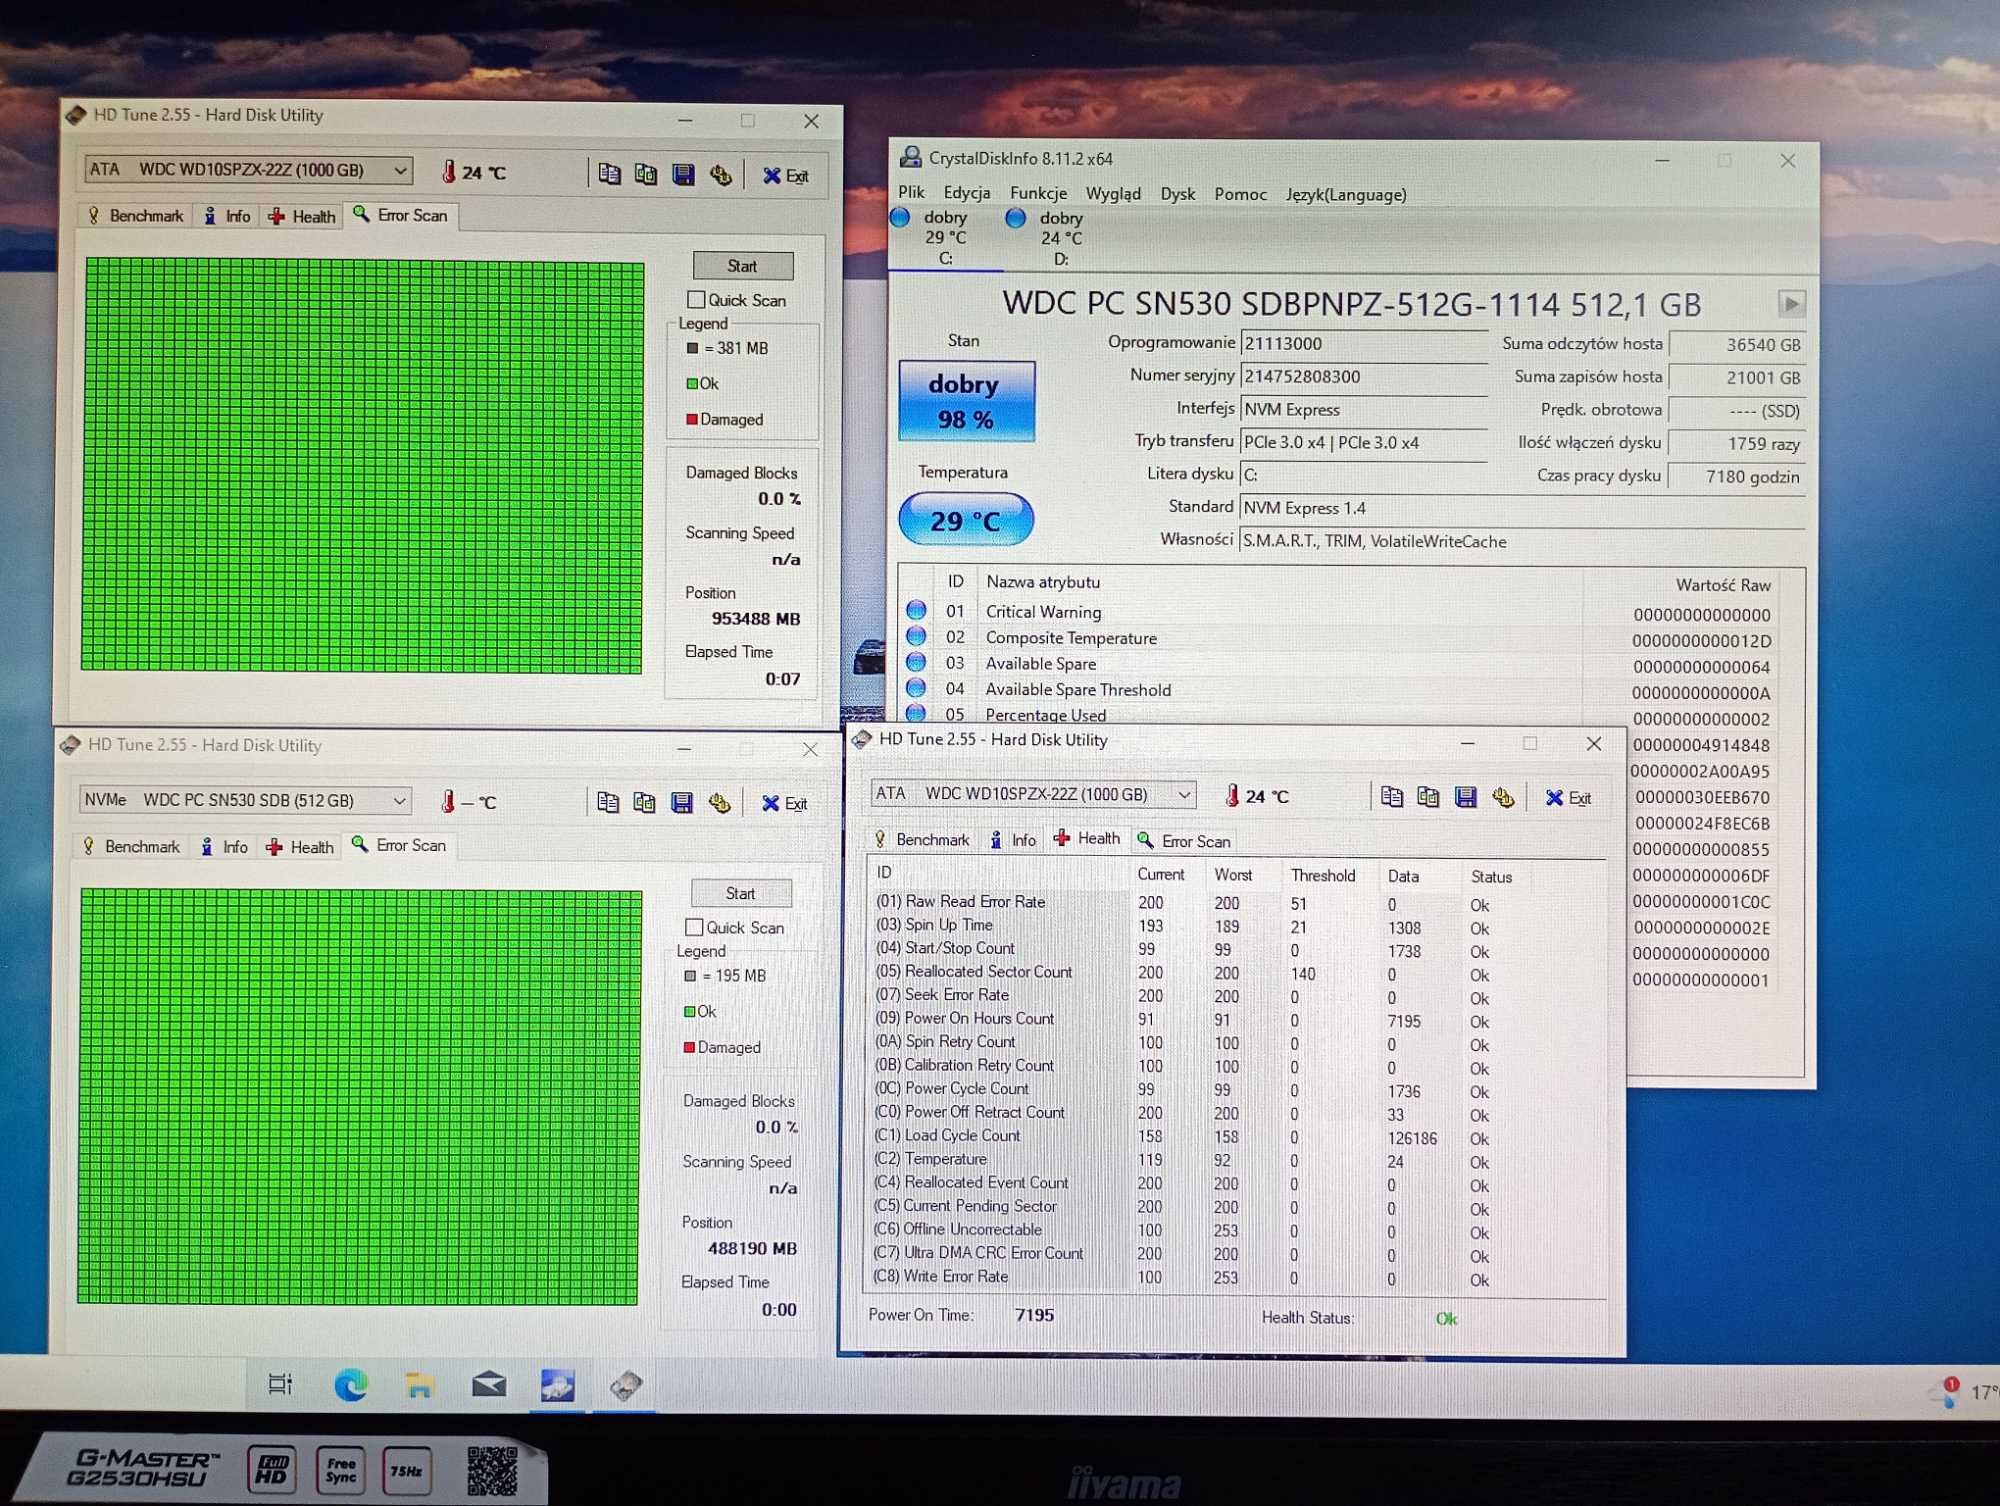The width and height of the screenshot is (2000, 1506).
Task: Open Mail app from the taskbar
Action: (x=488, y=1385)
